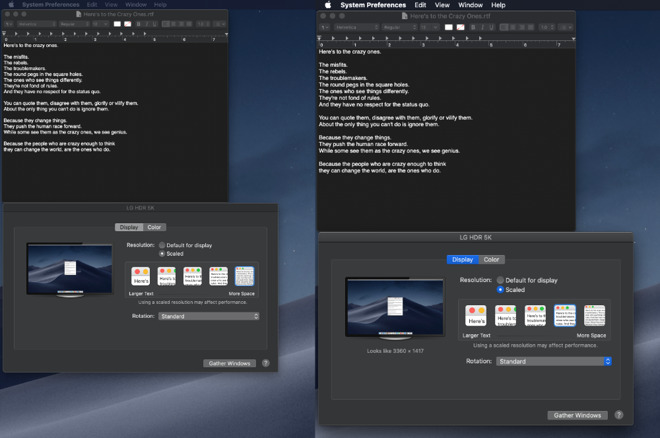The height and width of the screenshot is (438, 660).
Task: Open the Apple menu in the bright menu bar
Action: coord(328,5)
